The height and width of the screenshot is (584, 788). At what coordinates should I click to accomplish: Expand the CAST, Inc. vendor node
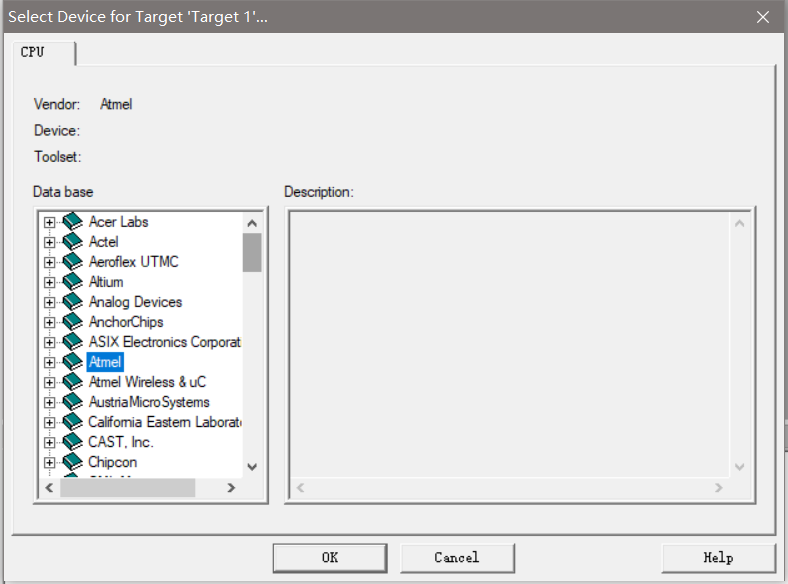point(49,443)
